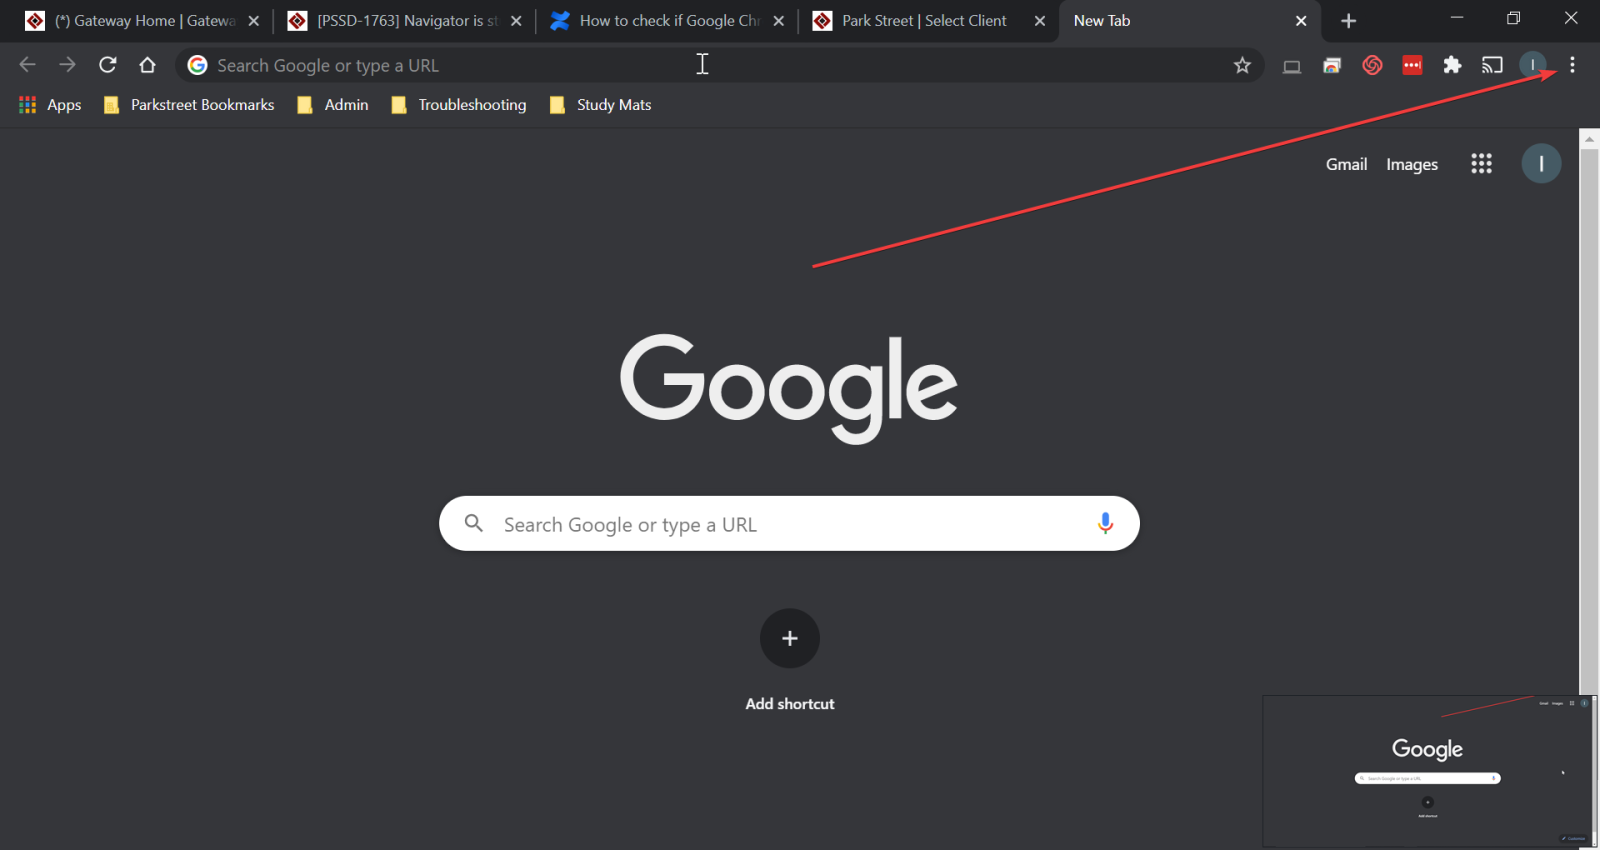This screenshot has height=850, width=1600.
Task: Switch to the Park Street Select Client tab
Action: (930, 21)
